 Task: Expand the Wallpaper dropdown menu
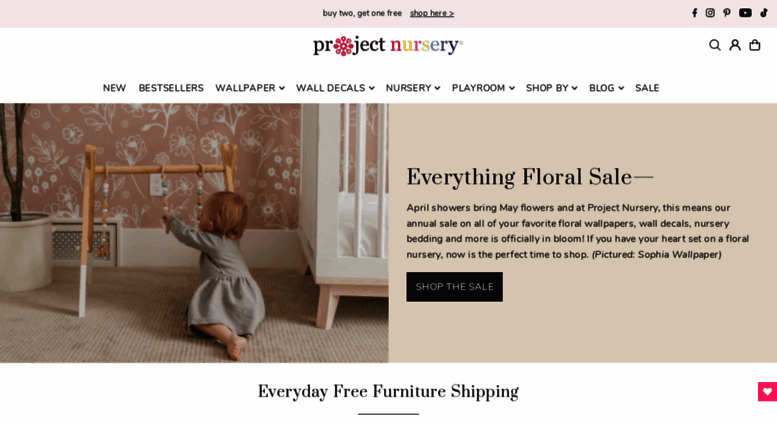coord(250,88)
